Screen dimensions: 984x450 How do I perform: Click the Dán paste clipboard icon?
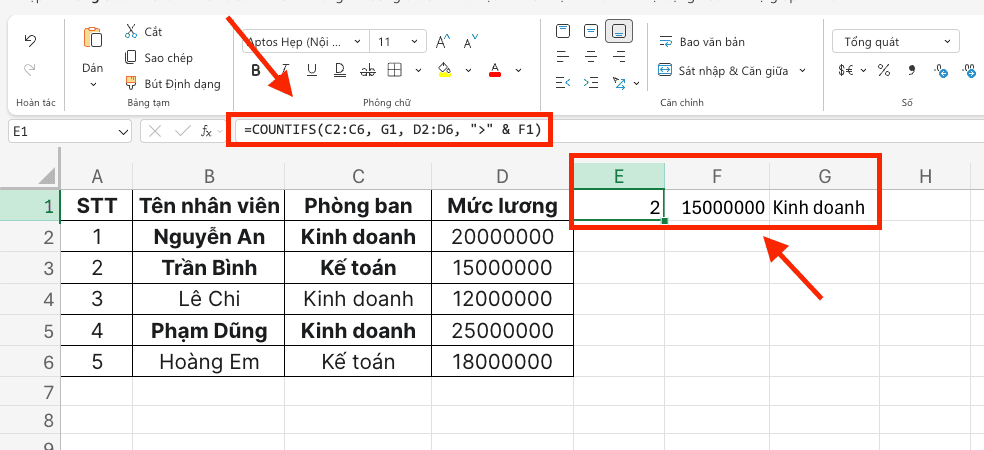point(93,38)
